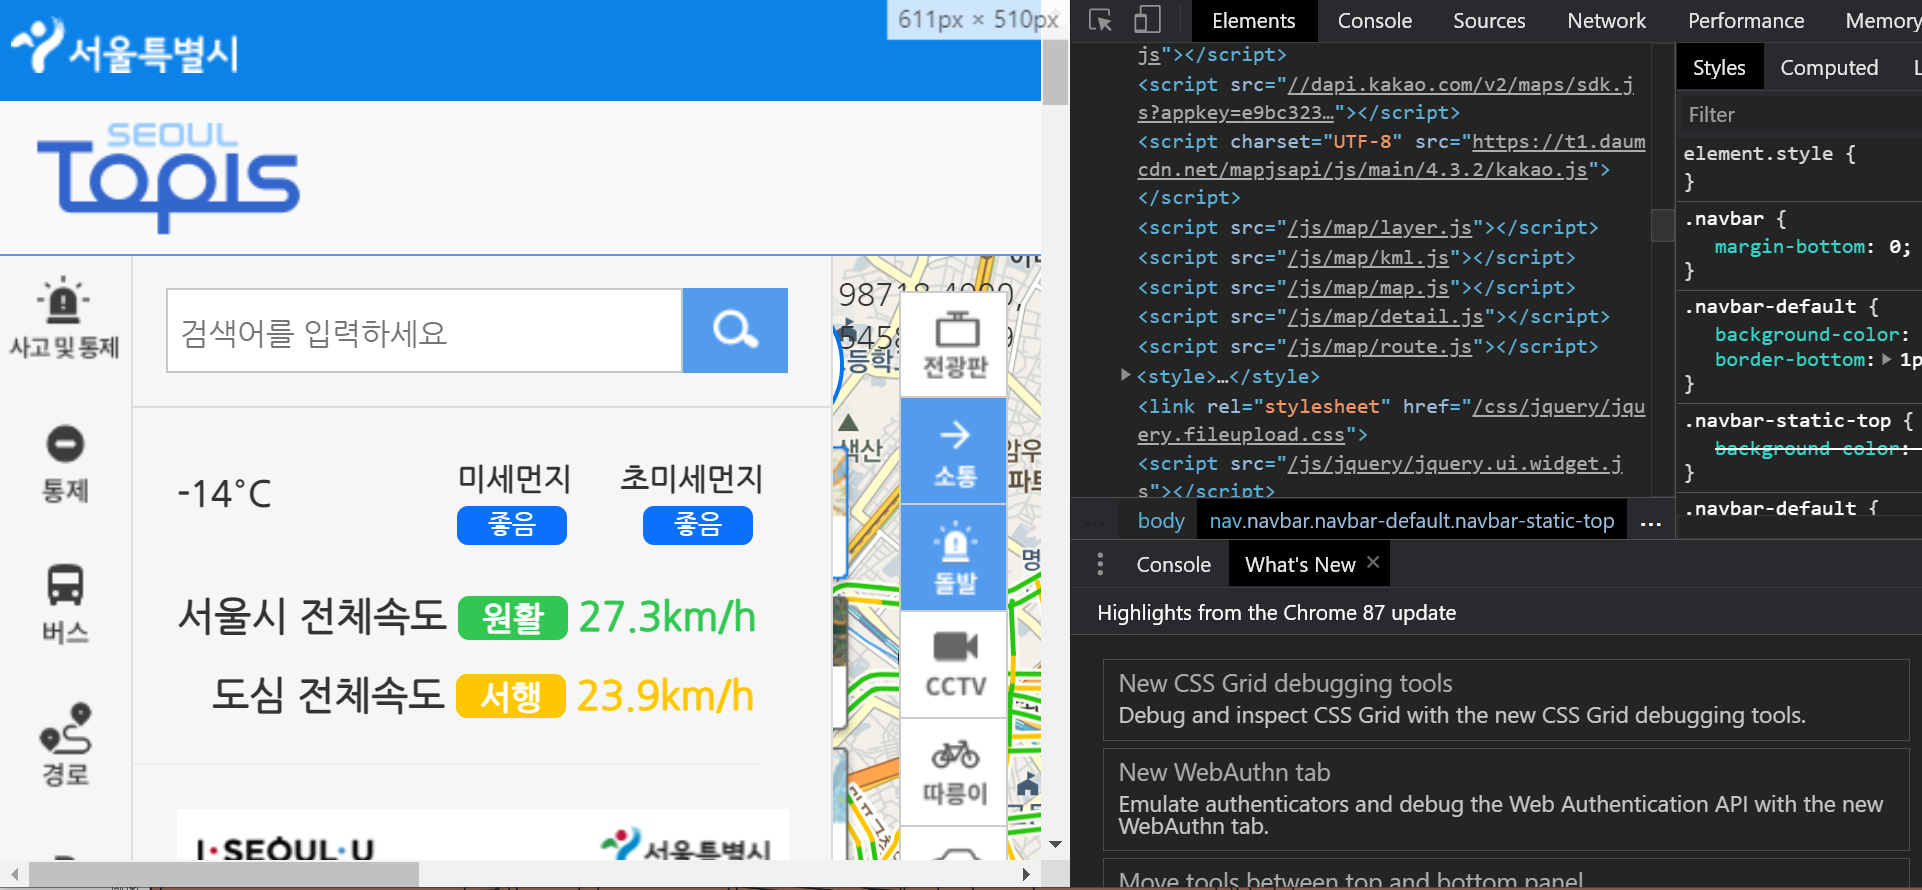Open the 경로 route sidebar icon
Viewport: 1922px width, 890px height.
coord(65,744)
